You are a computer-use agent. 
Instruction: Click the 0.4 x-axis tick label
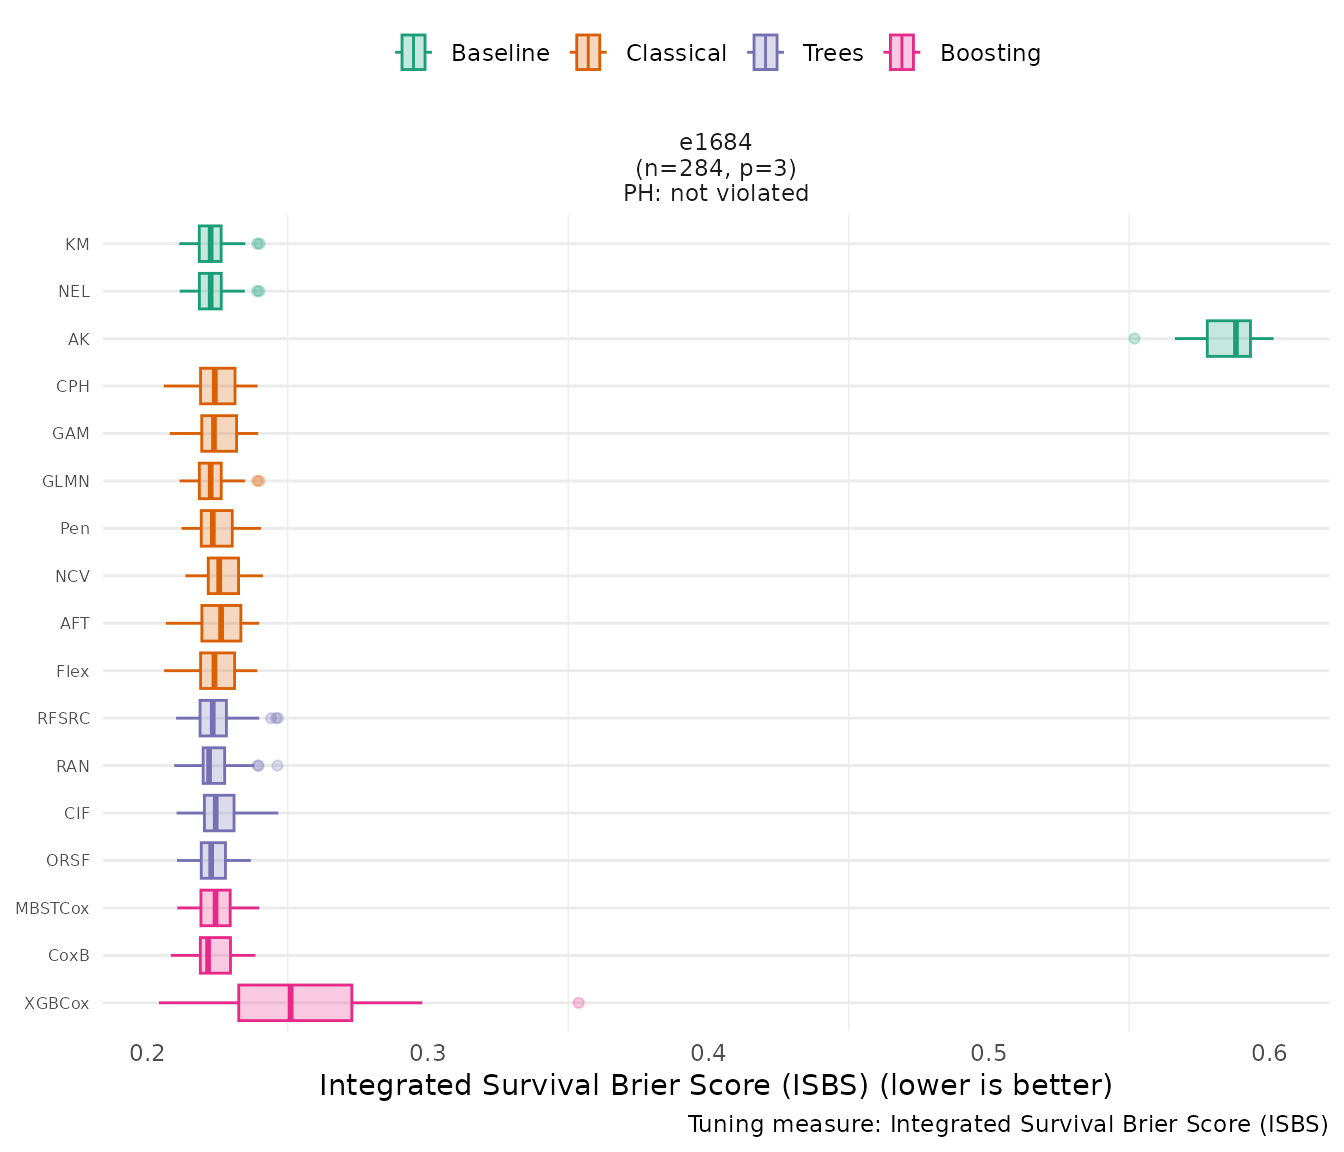coord(708,1052)
